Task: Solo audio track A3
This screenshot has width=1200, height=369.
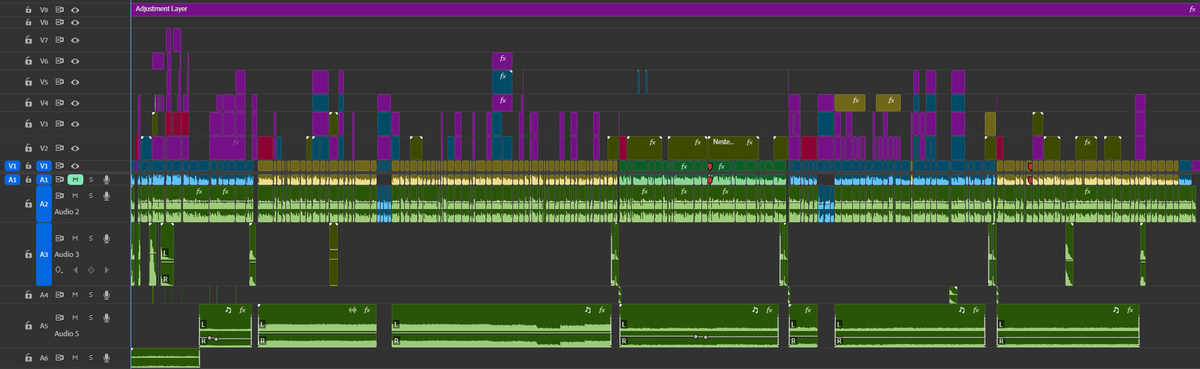Action: pos(90,238)
